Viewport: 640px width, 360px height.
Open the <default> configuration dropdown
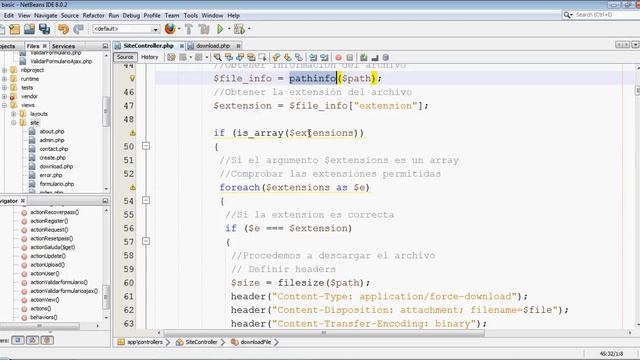click(126, 29)
